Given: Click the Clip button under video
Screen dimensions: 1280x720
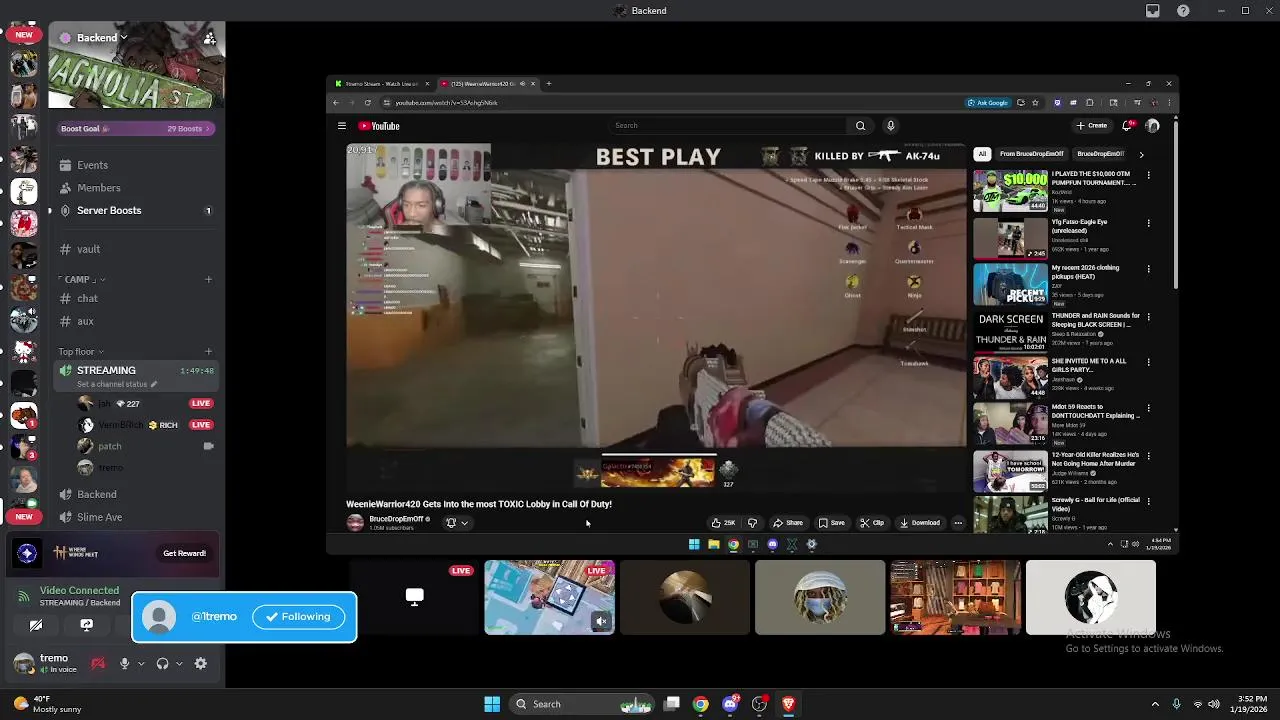Looking at the screenshot, I should coord(872,523).
